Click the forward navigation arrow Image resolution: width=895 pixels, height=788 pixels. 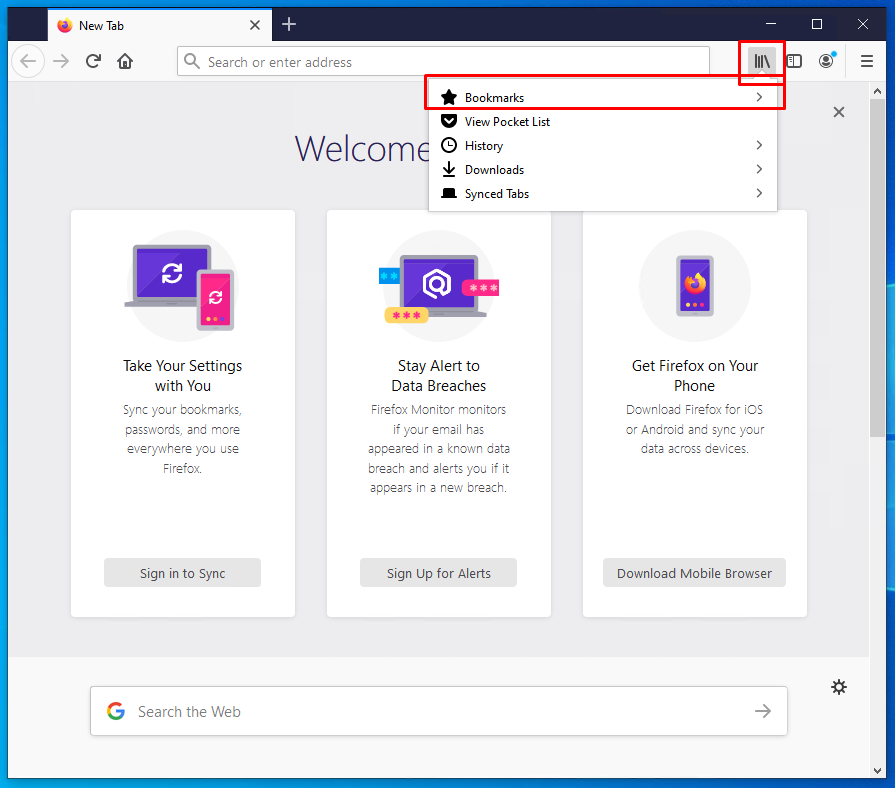pos(61,61)
